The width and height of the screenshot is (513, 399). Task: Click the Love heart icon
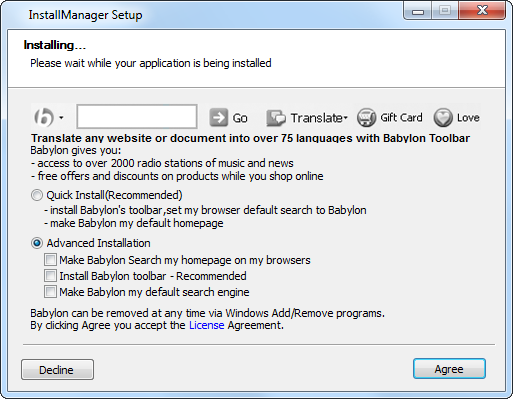[x=443, y=118]
